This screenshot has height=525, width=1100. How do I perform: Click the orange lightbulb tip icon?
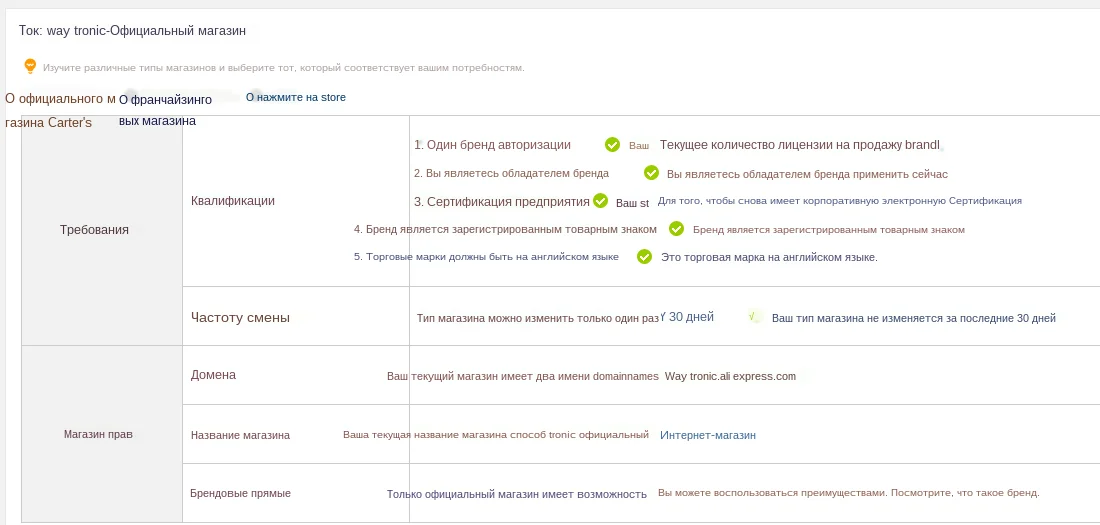pos(30,66)
